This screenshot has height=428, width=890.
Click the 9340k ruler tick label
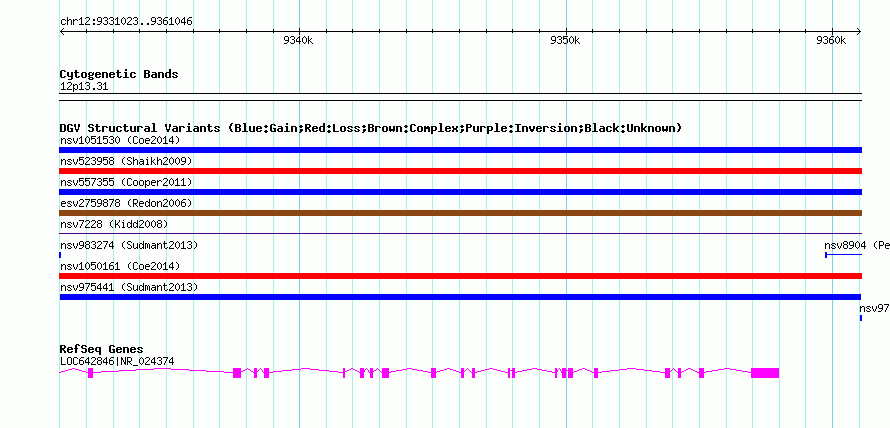(x=298, y=40)
